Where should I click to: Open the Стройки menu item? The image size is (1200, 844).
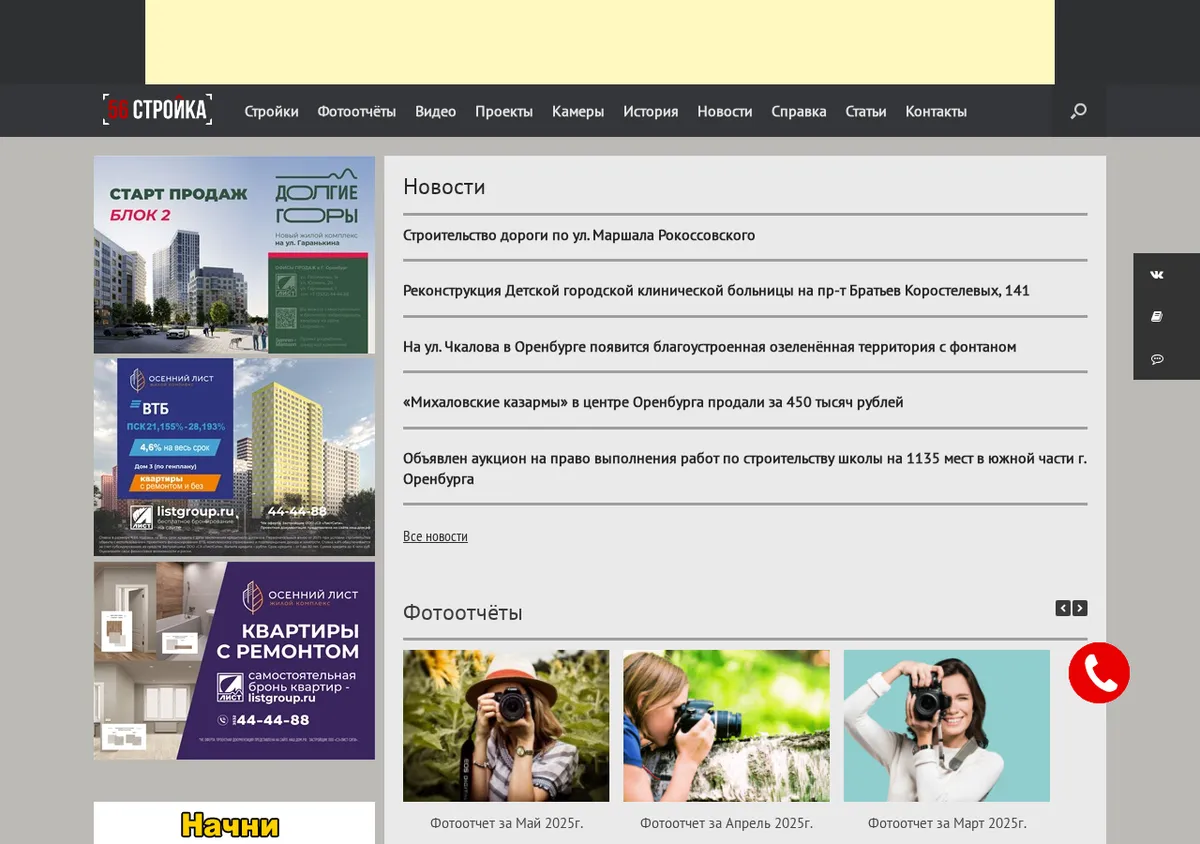[x=272, y=112]
